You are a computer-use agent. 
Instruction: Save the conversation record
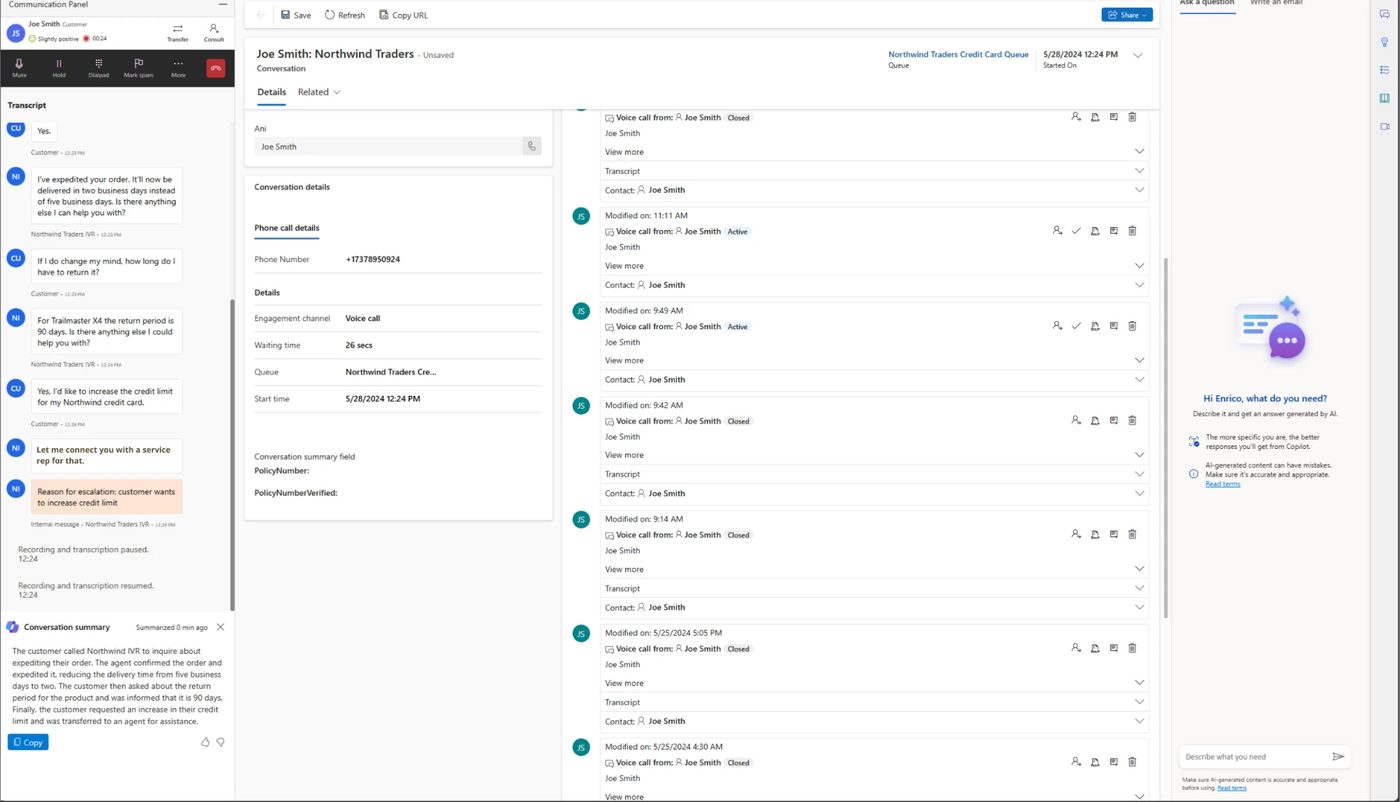click(x=296, y=15)
